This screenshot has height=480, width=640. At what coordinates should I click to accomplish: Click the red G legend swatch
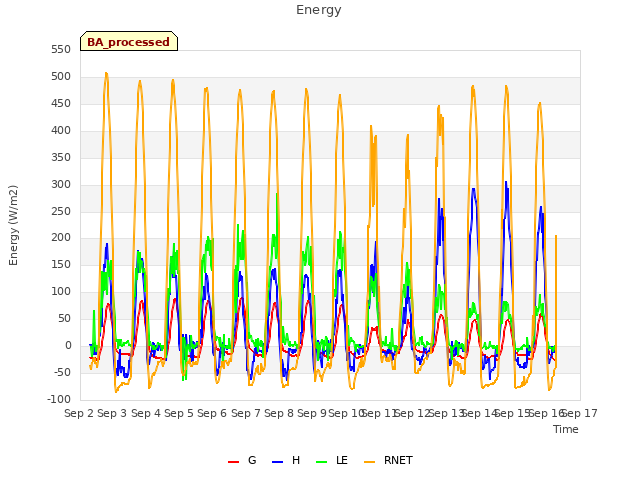(233, 462)
